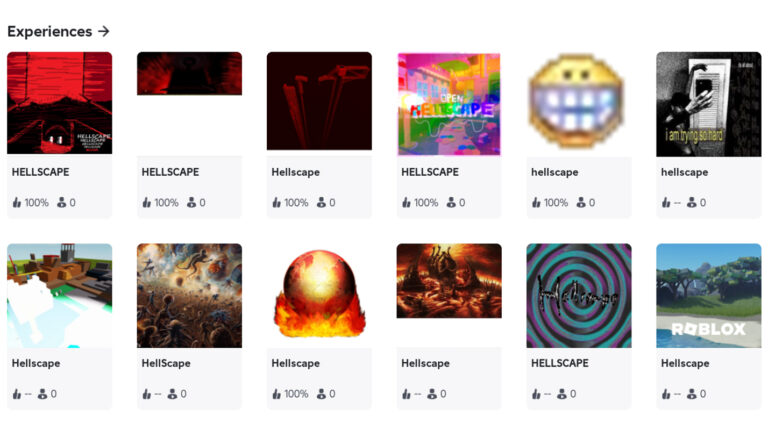Open the fiery demon landscape Hellscape thumbnail
This screenshot has width=768, height=430.
(x=449, y=281)
